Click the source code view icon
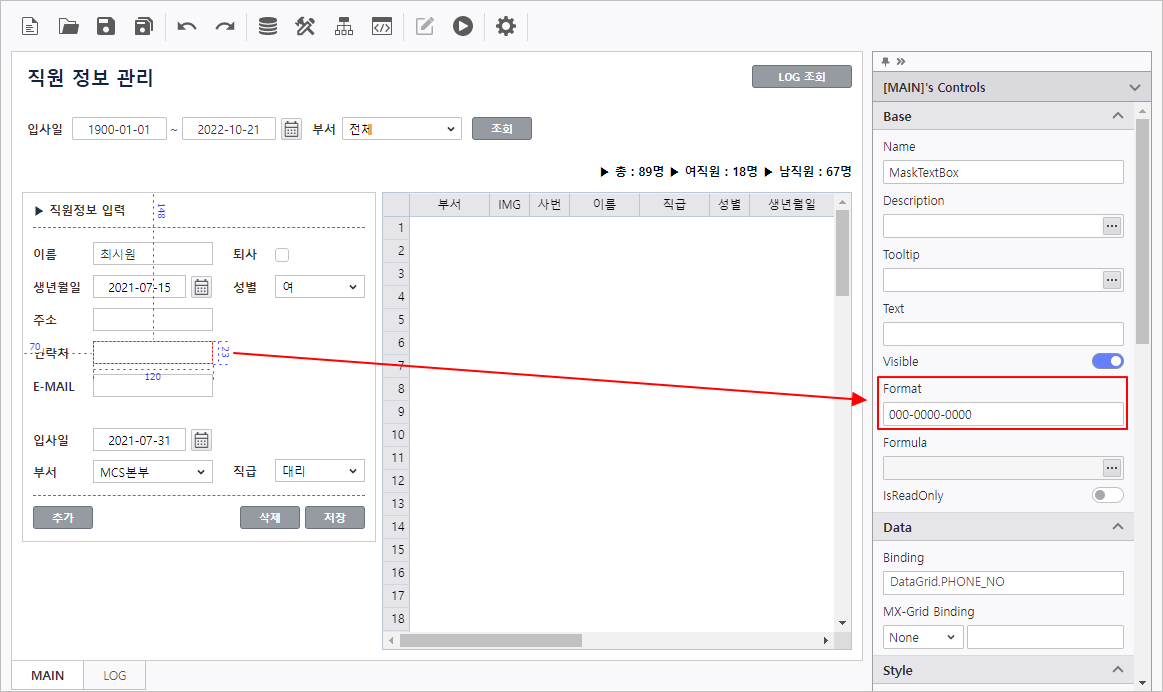 click(x=381, y=27)
